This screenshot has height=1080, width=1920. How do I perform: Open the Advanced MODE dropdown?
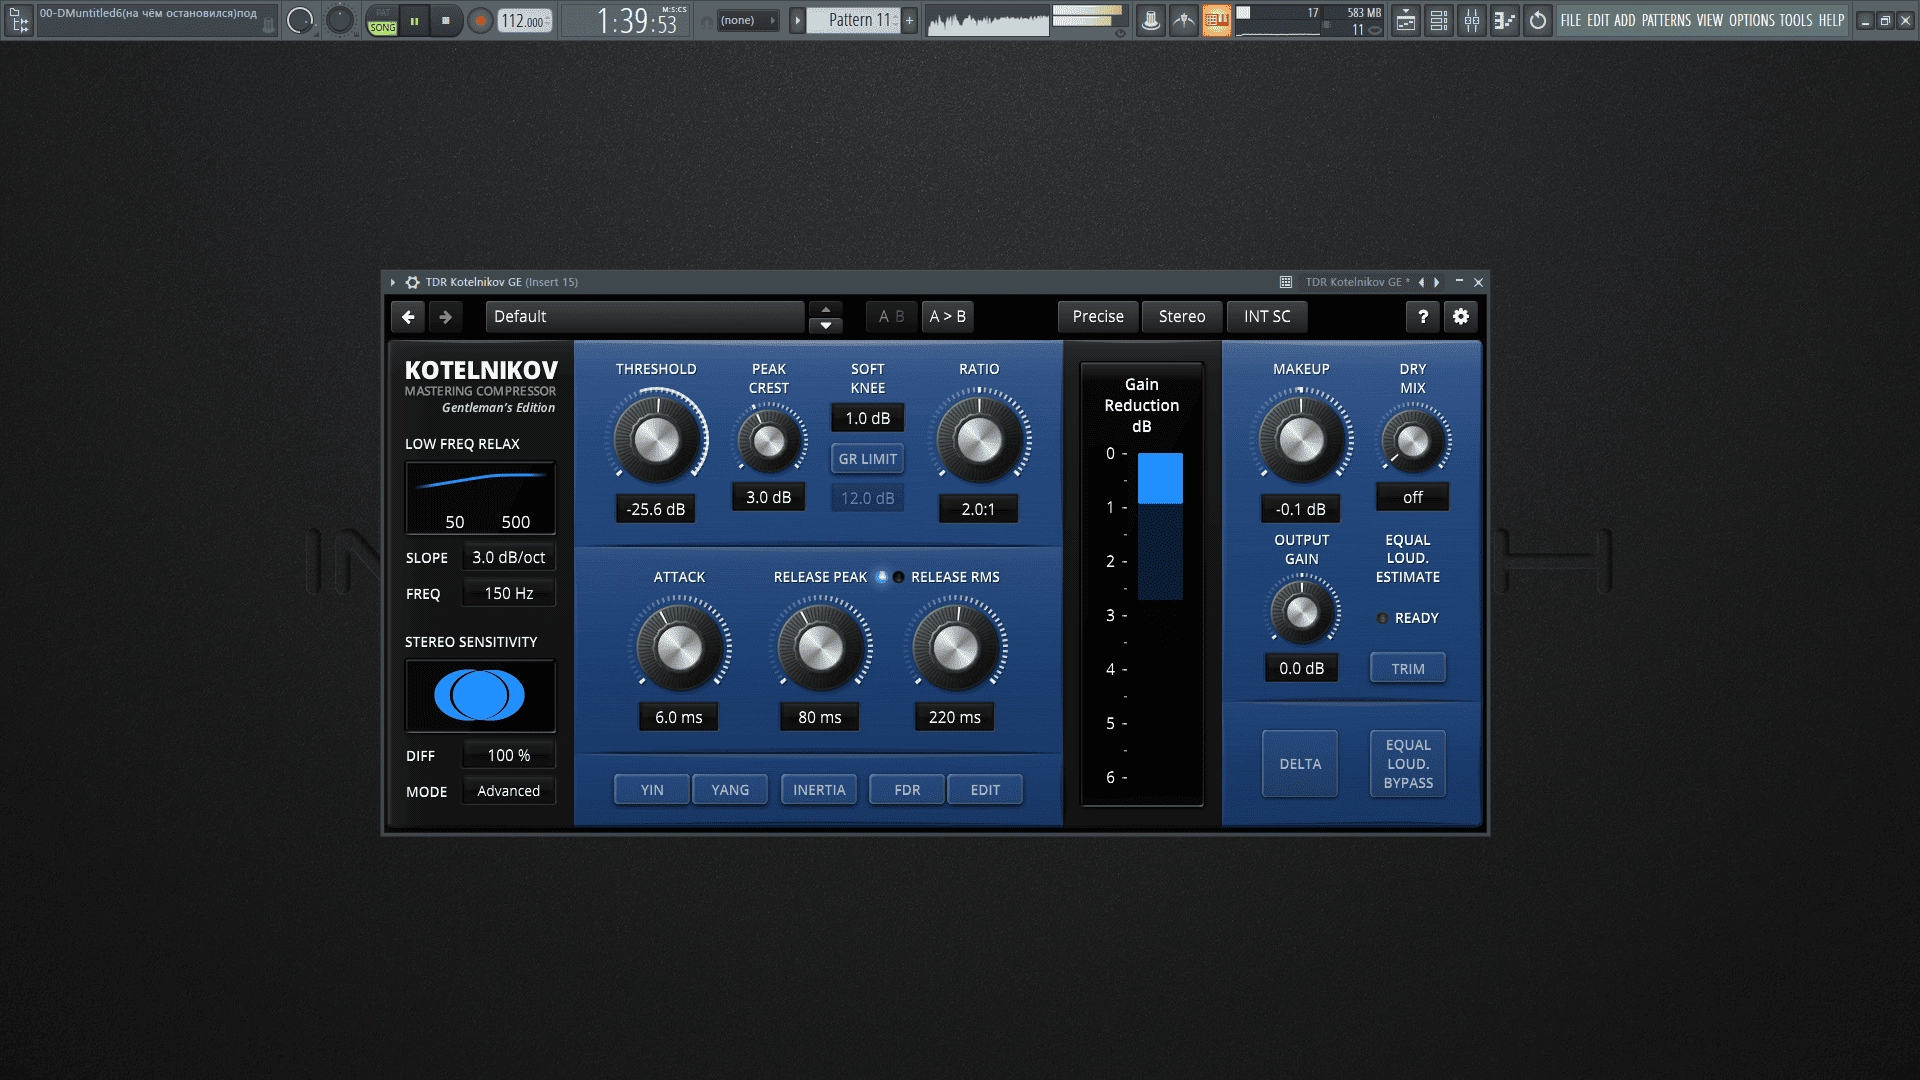[508, 791]
